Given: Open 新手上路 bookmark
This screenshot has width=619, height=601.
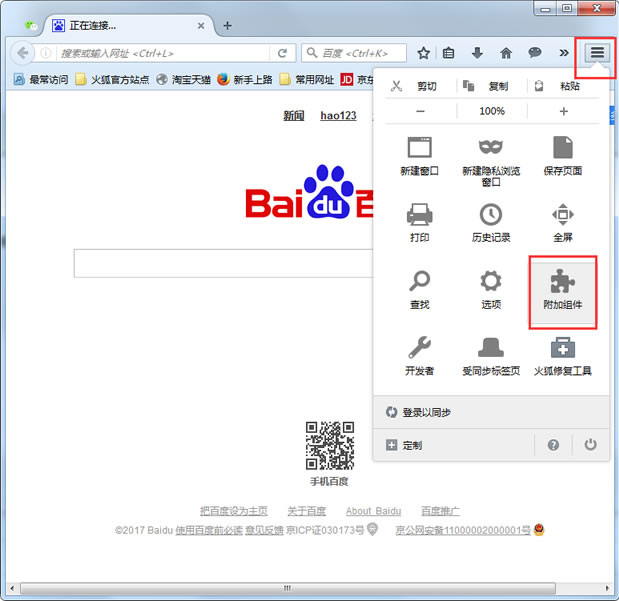Looking at the screenshot, I should coord(245,79).
